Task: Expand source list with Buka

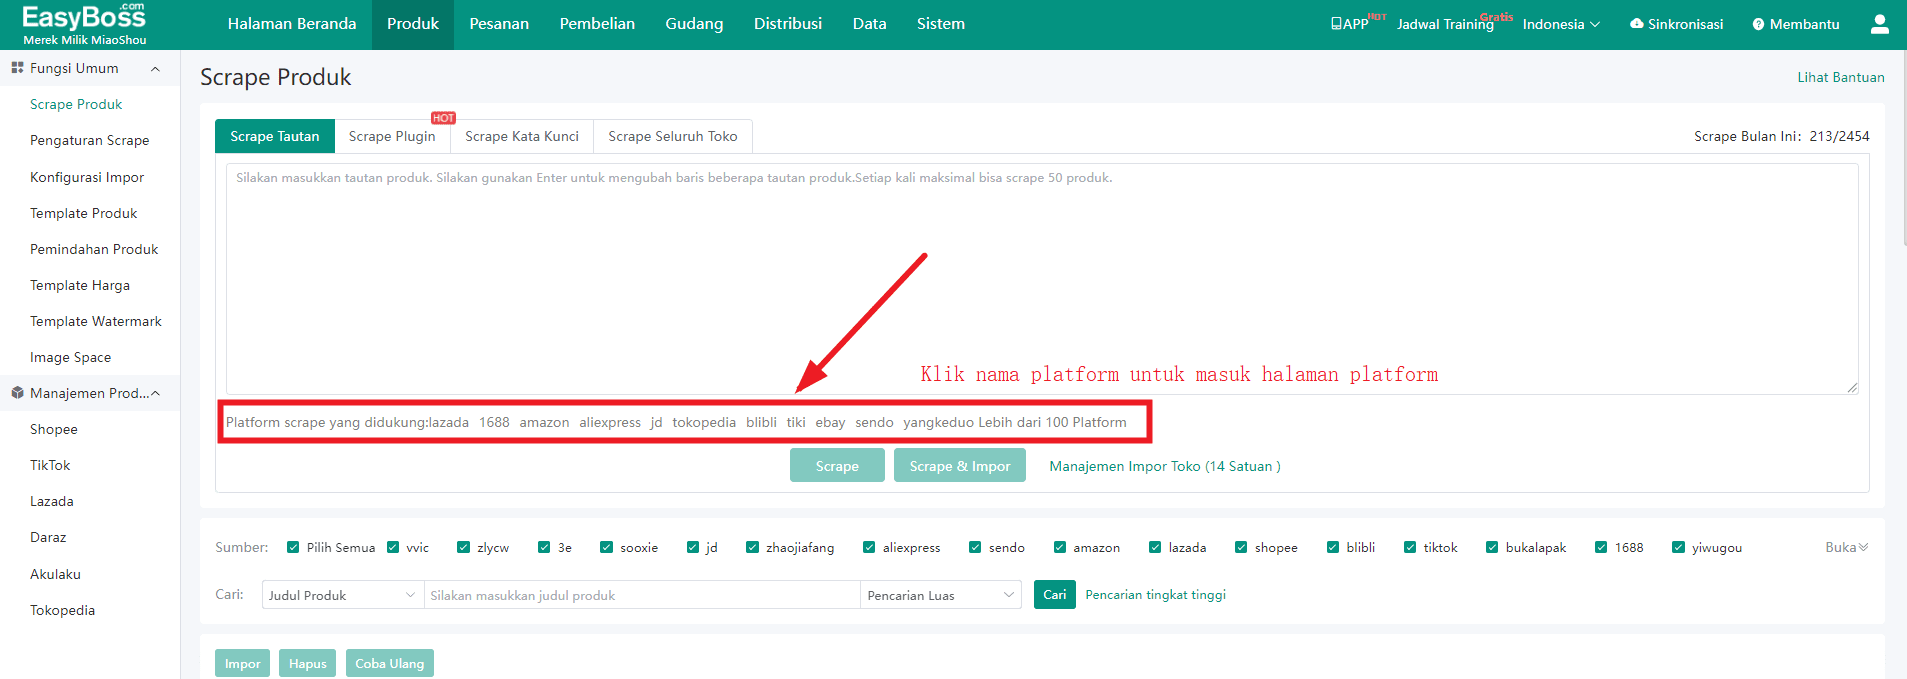Action: [1846, 547]
